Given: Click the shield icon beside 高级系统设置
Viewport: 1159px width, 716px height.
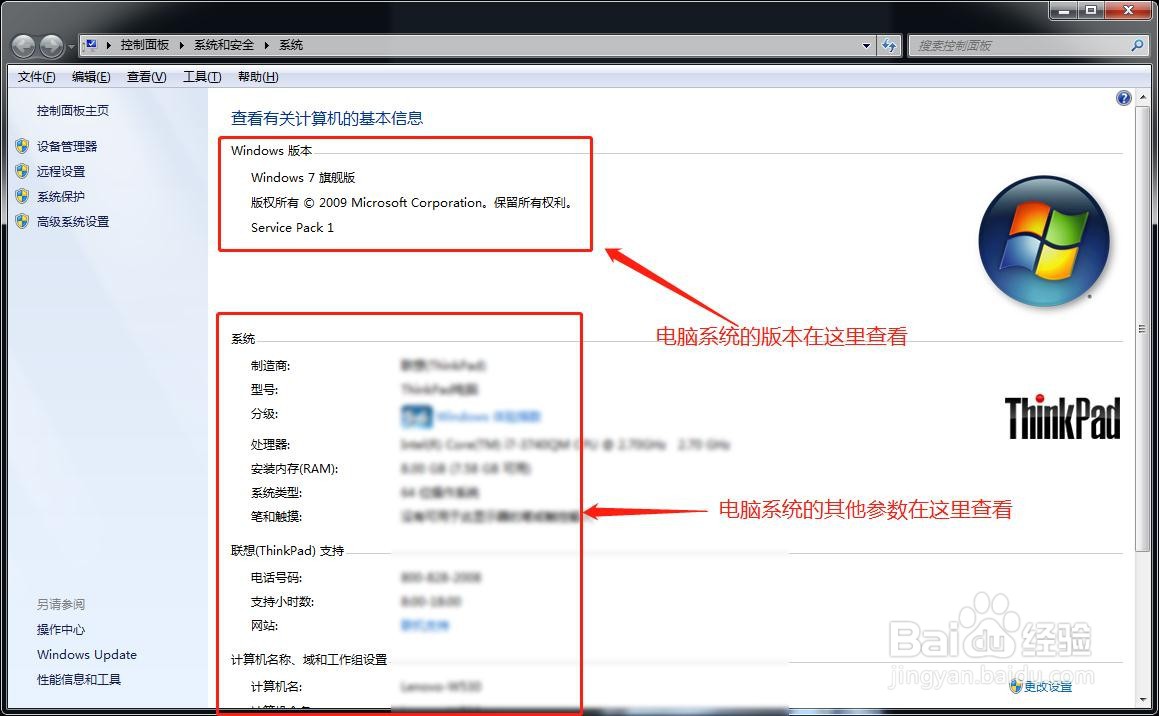Looking at the screenshot, I should coord(22,222).
